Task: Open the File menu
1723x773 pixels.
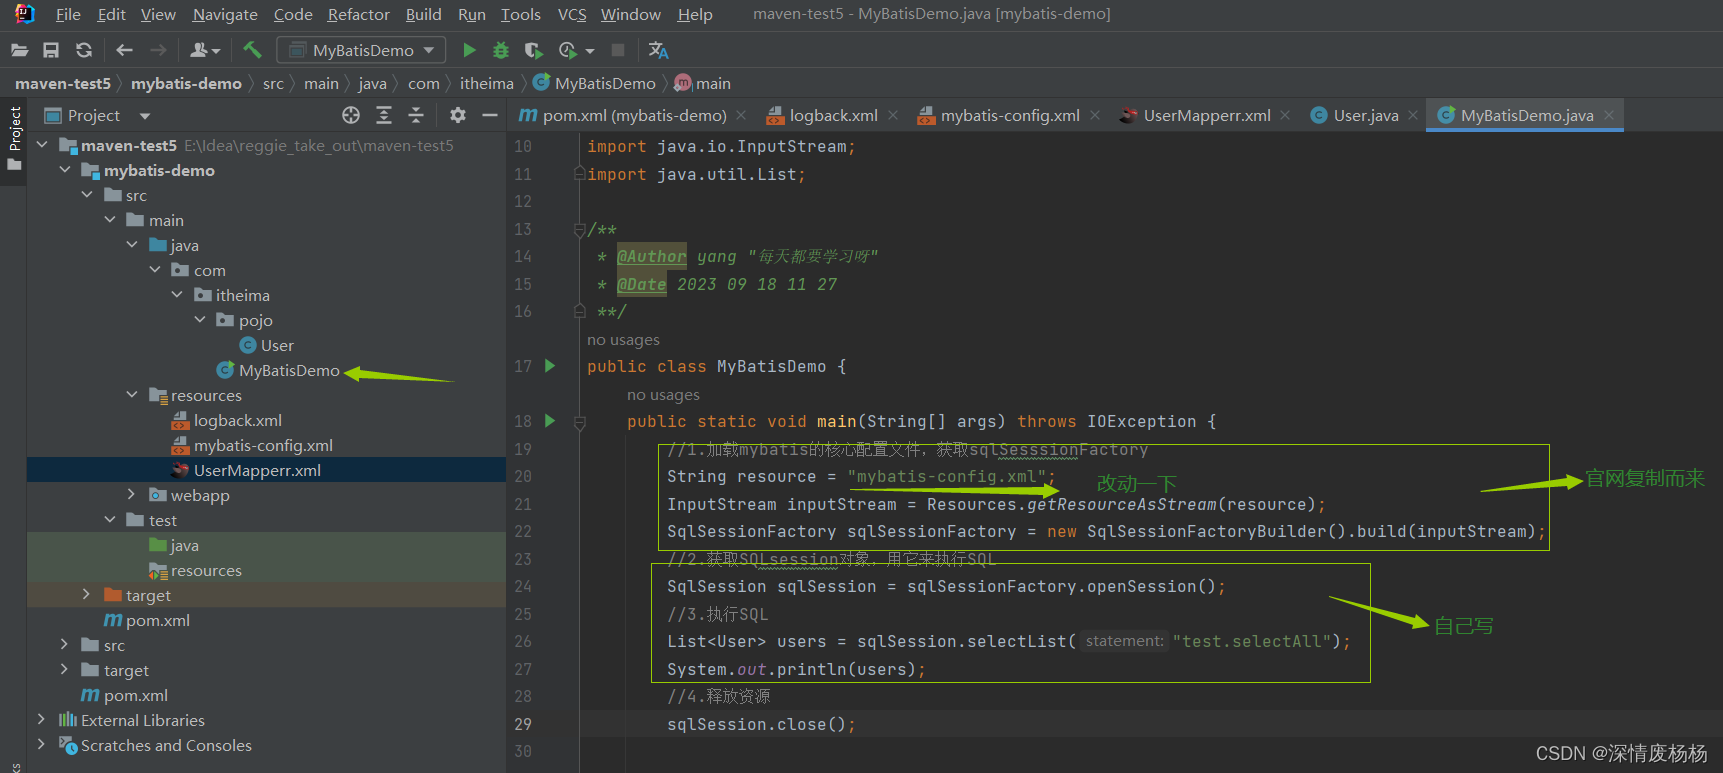Action: [68, 14]
